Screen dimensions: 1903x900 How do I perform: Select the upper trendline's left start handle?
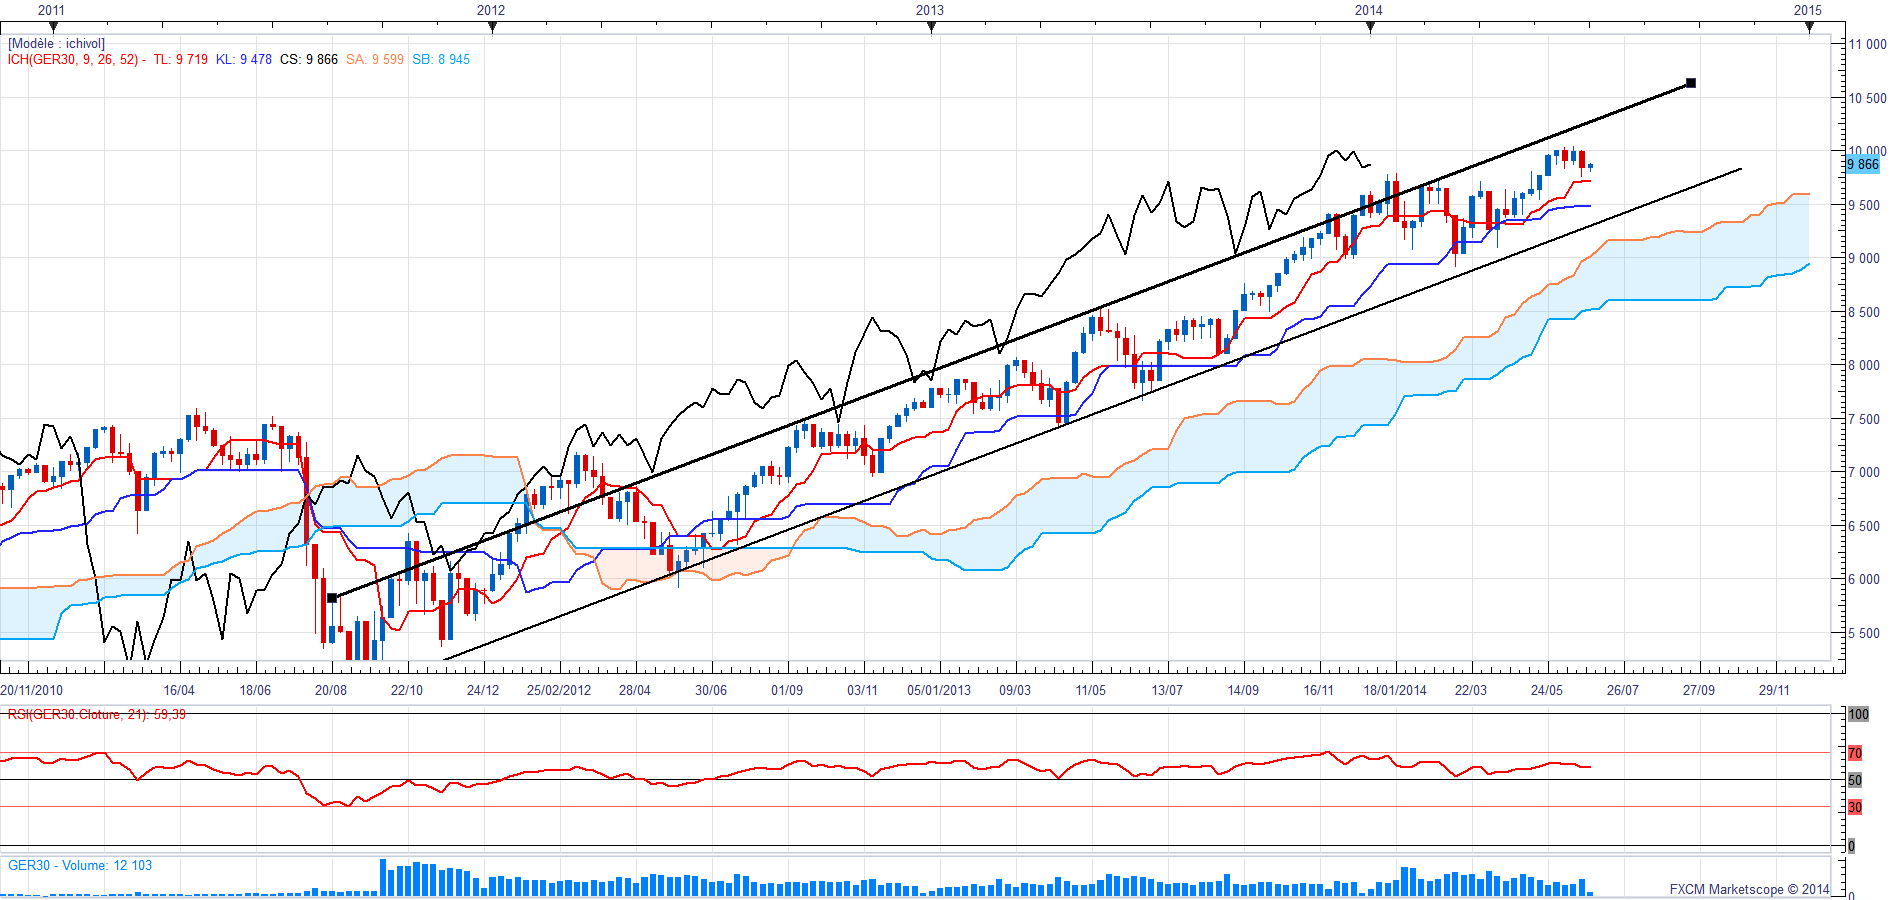coord(332,598)
